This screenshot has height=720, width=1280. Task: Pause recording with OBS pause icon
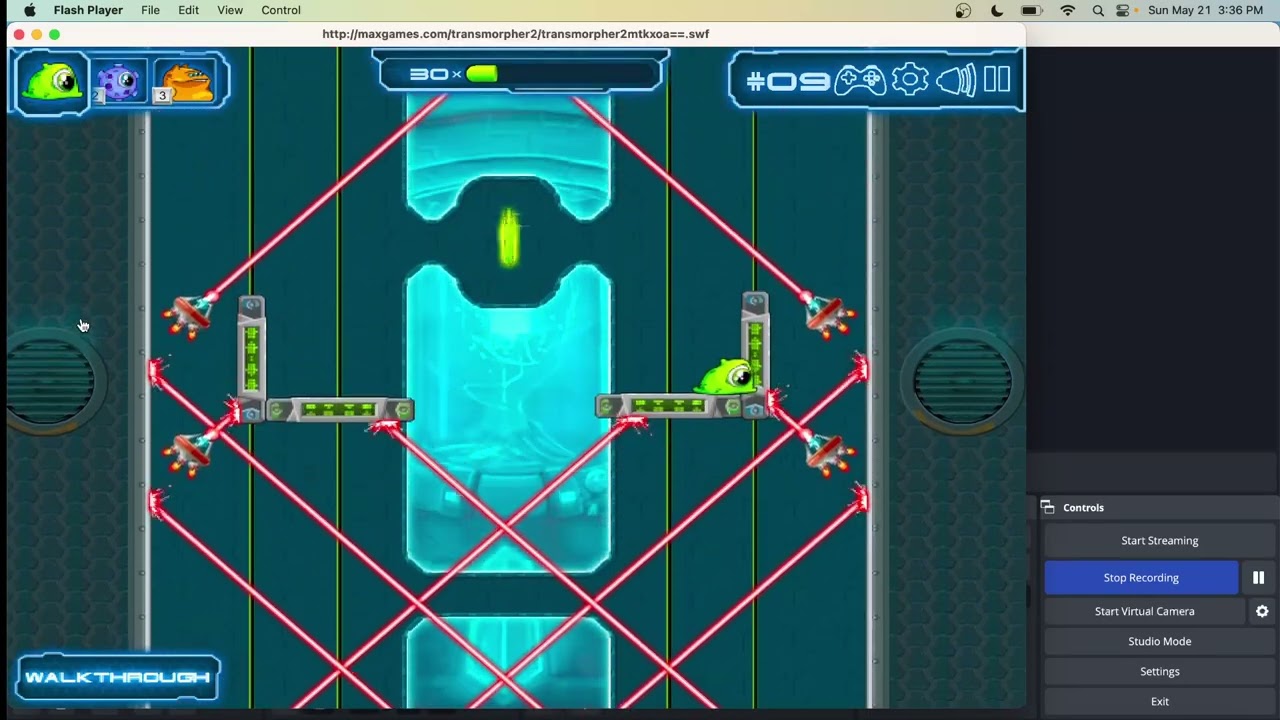tap(1258, 578)
